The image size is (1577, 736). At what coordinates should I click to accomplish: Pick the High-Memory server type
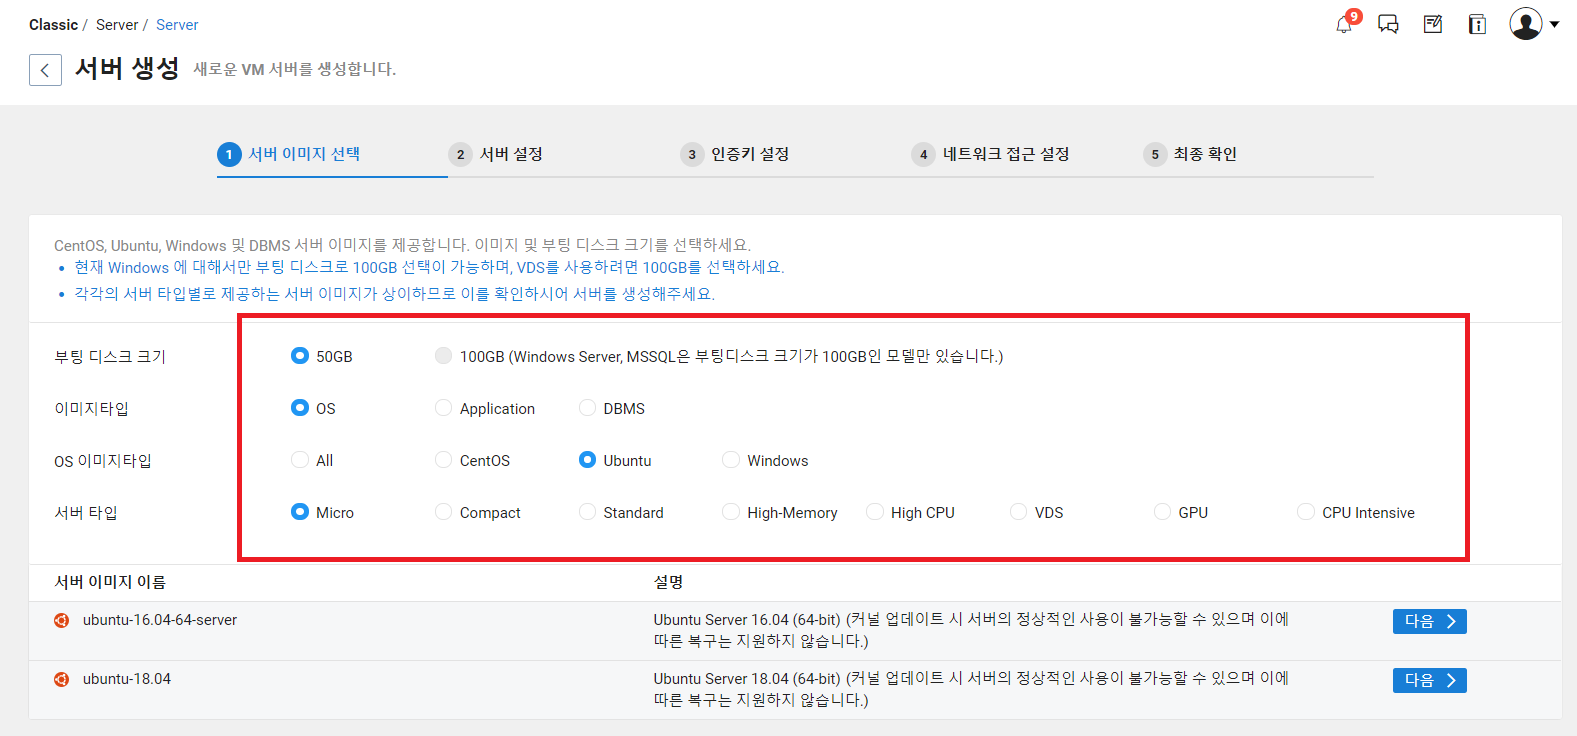point(731,512)
